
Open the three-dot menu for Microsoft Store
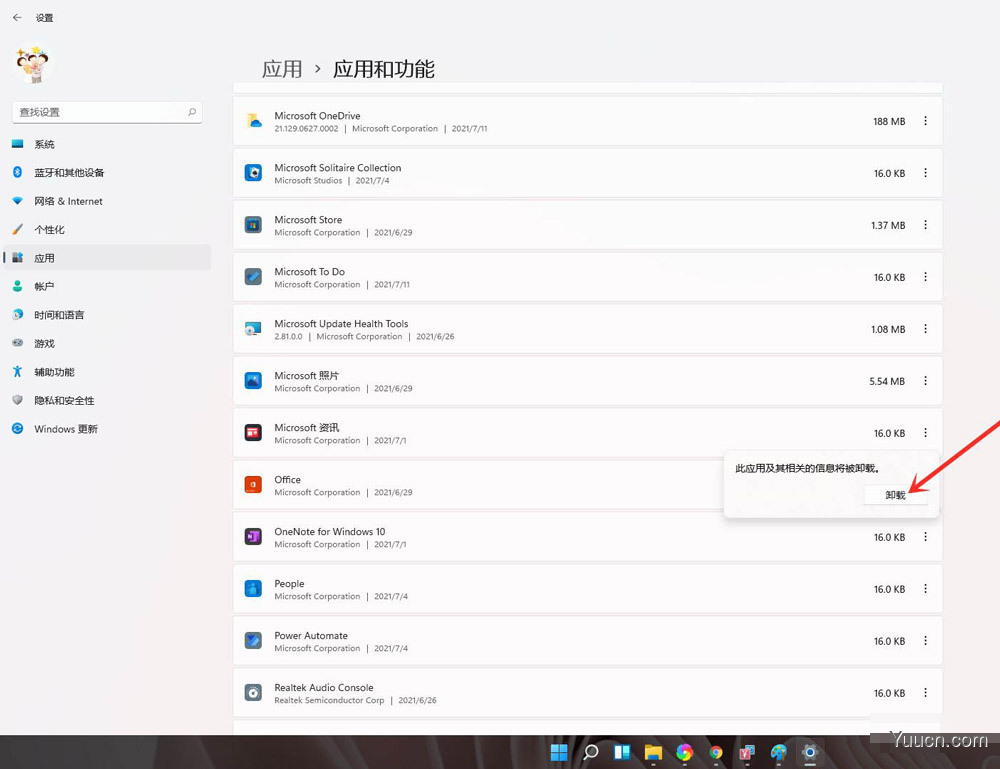[925, 225]
